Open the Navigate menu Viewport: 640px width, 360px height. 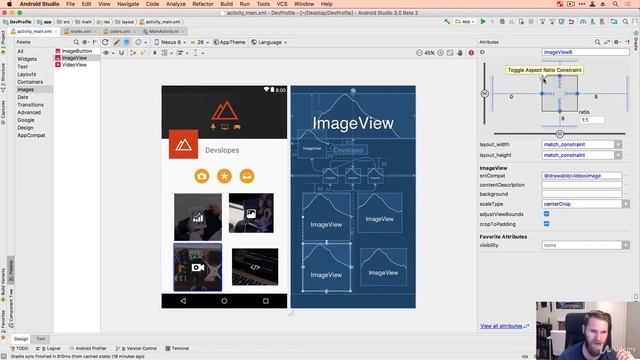(128, 4)
